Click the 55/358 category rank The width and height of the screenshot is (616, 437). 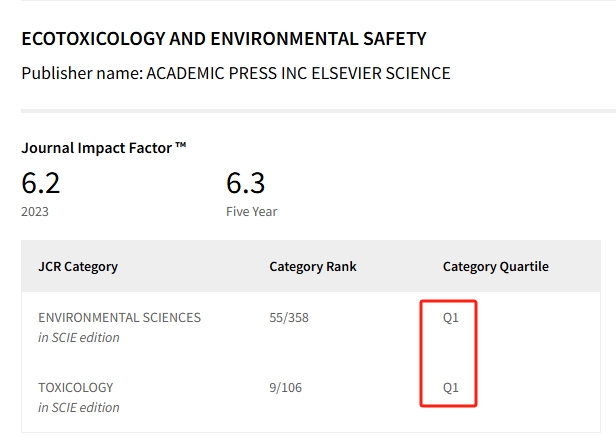coord(289,318)
